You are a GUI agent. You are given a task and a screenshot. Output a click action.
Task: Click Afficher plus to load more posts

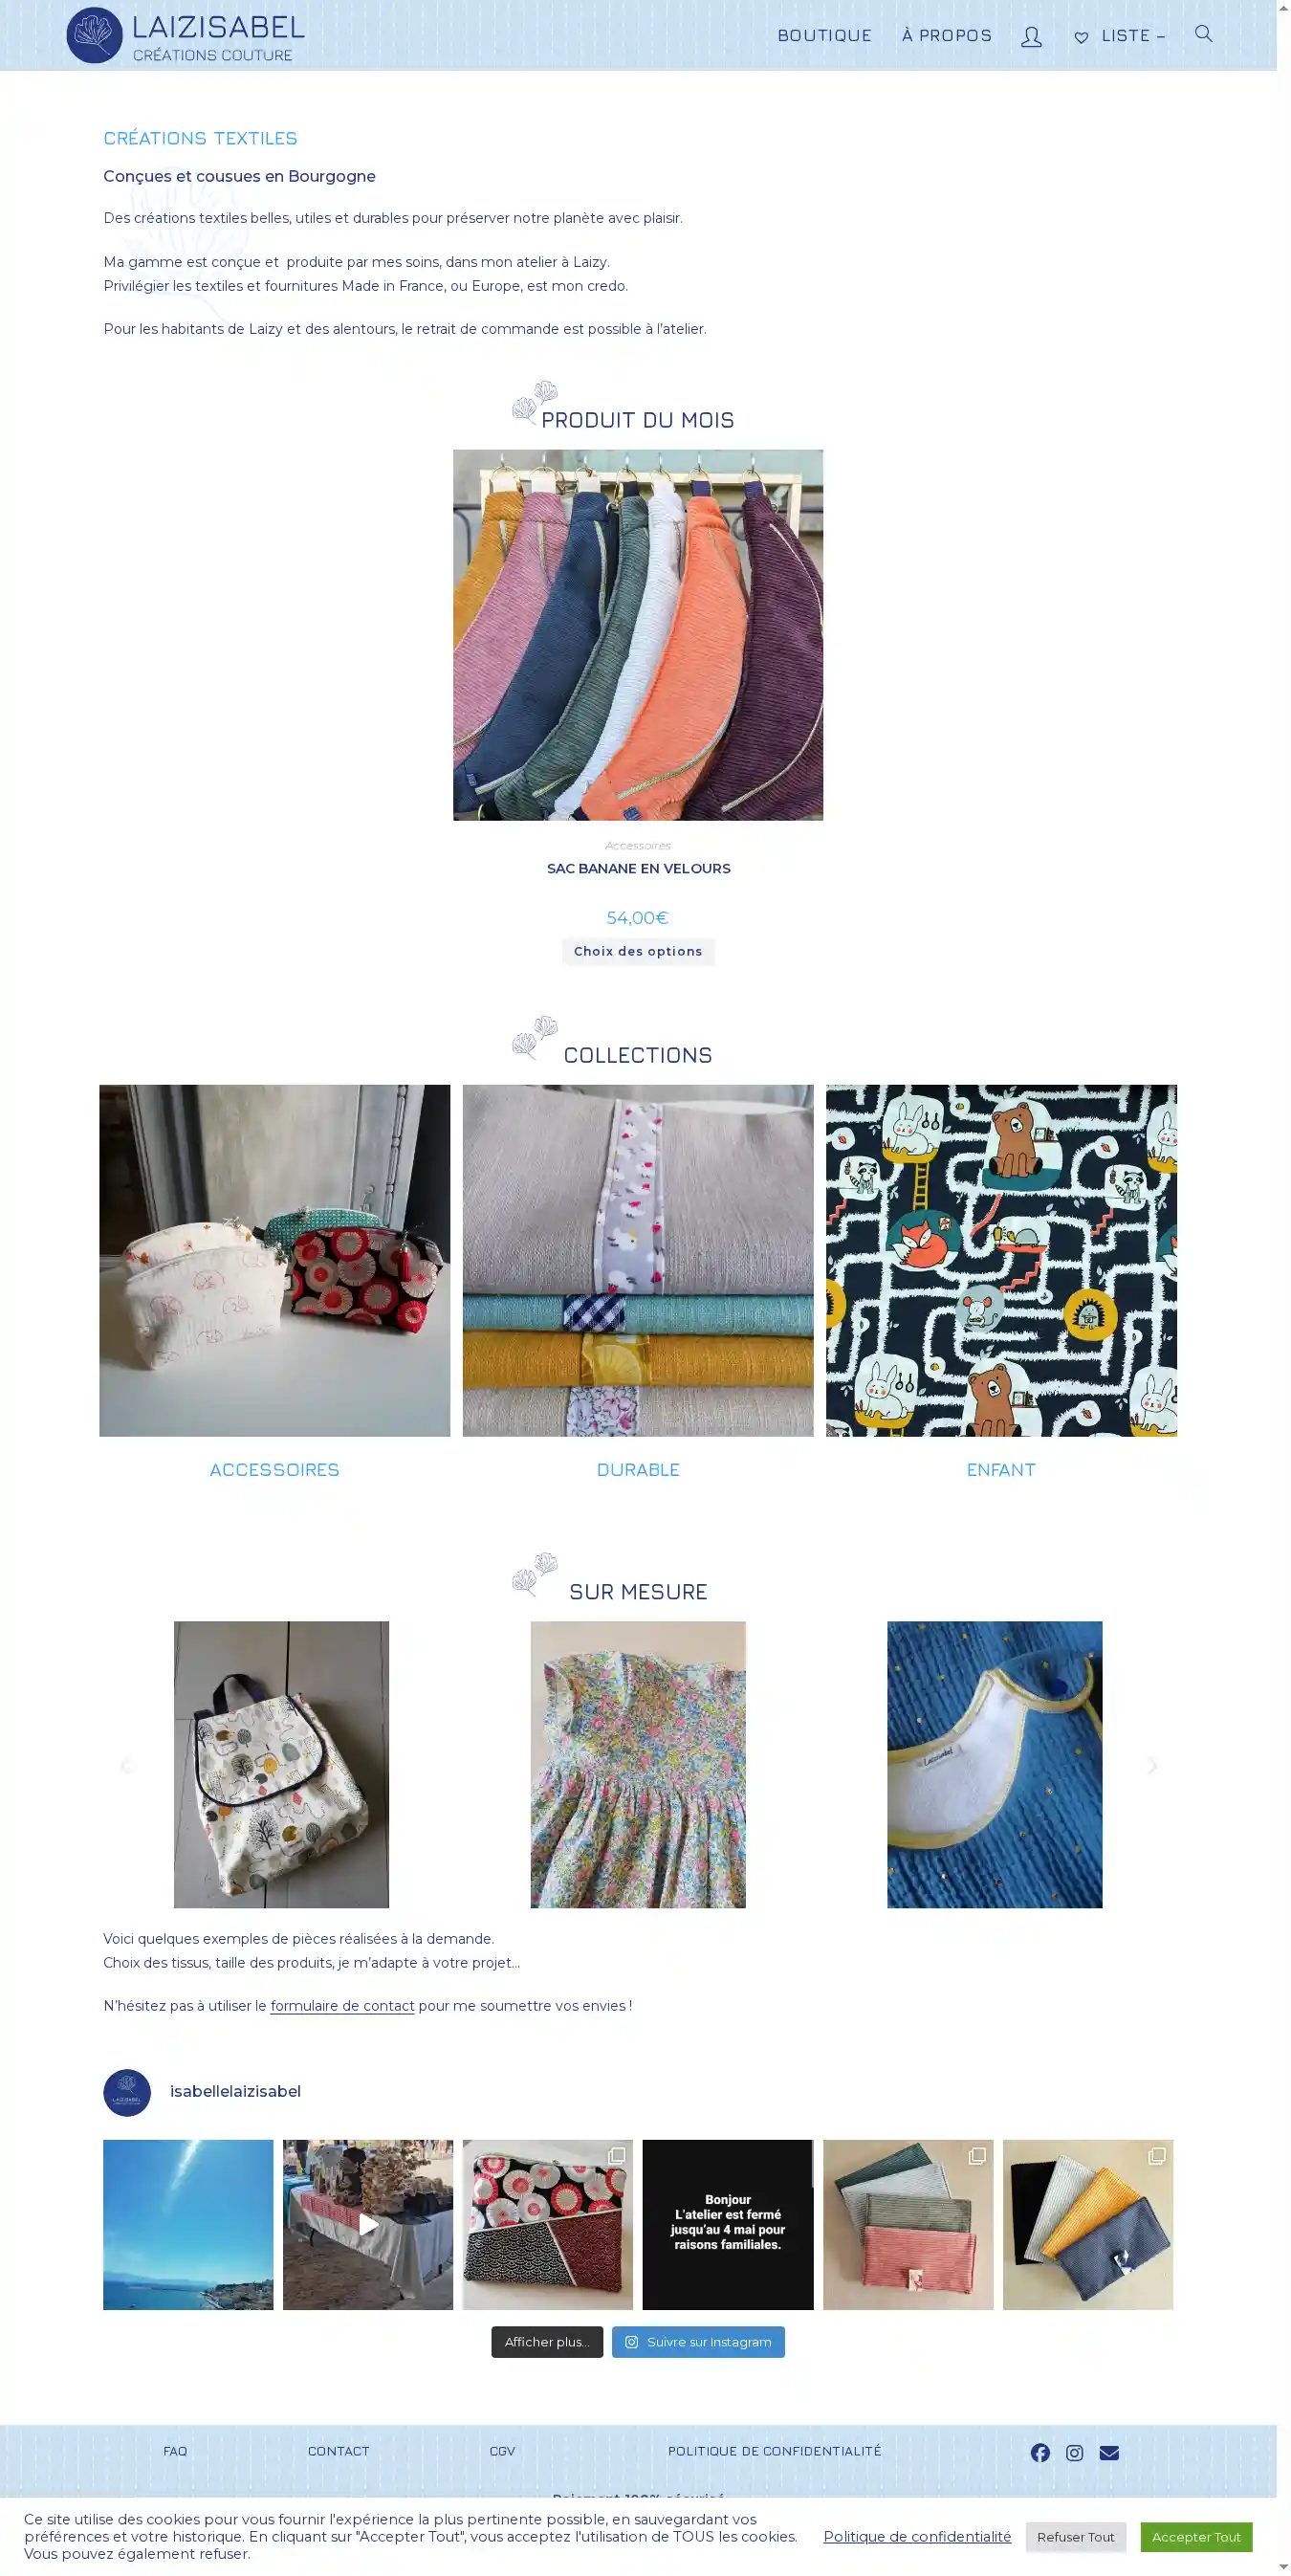point(547,2341)
